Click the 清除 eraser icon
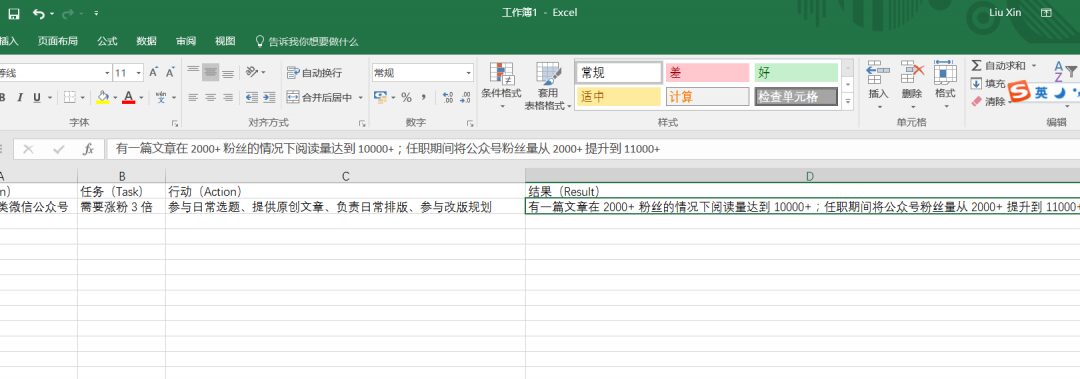This screenshot has width=1080, height=379. pyautogui.click(x=976, y=101)
